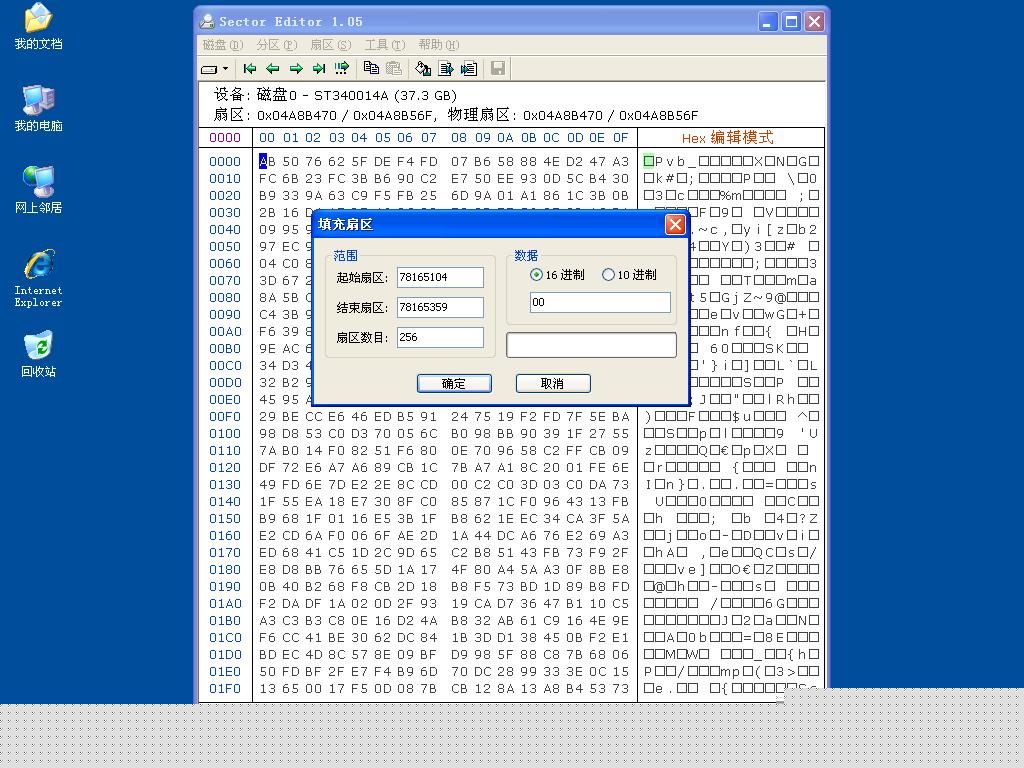Click the first sector arrow icon

coord(250,69)
